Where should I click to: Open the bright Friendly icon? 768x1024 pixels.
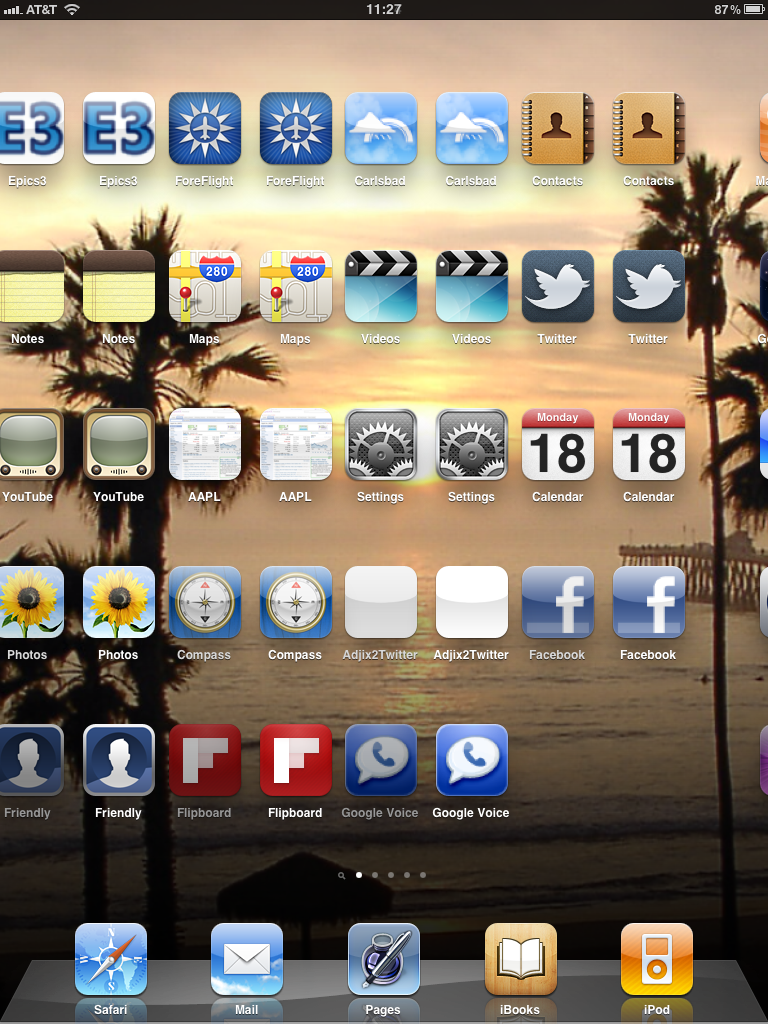point(119,760)
